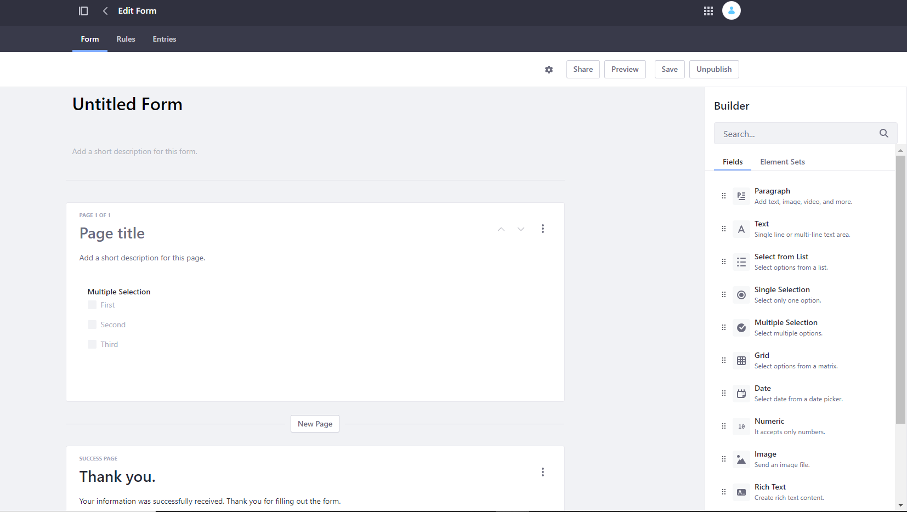Edit the Page title field

point(112,233)
